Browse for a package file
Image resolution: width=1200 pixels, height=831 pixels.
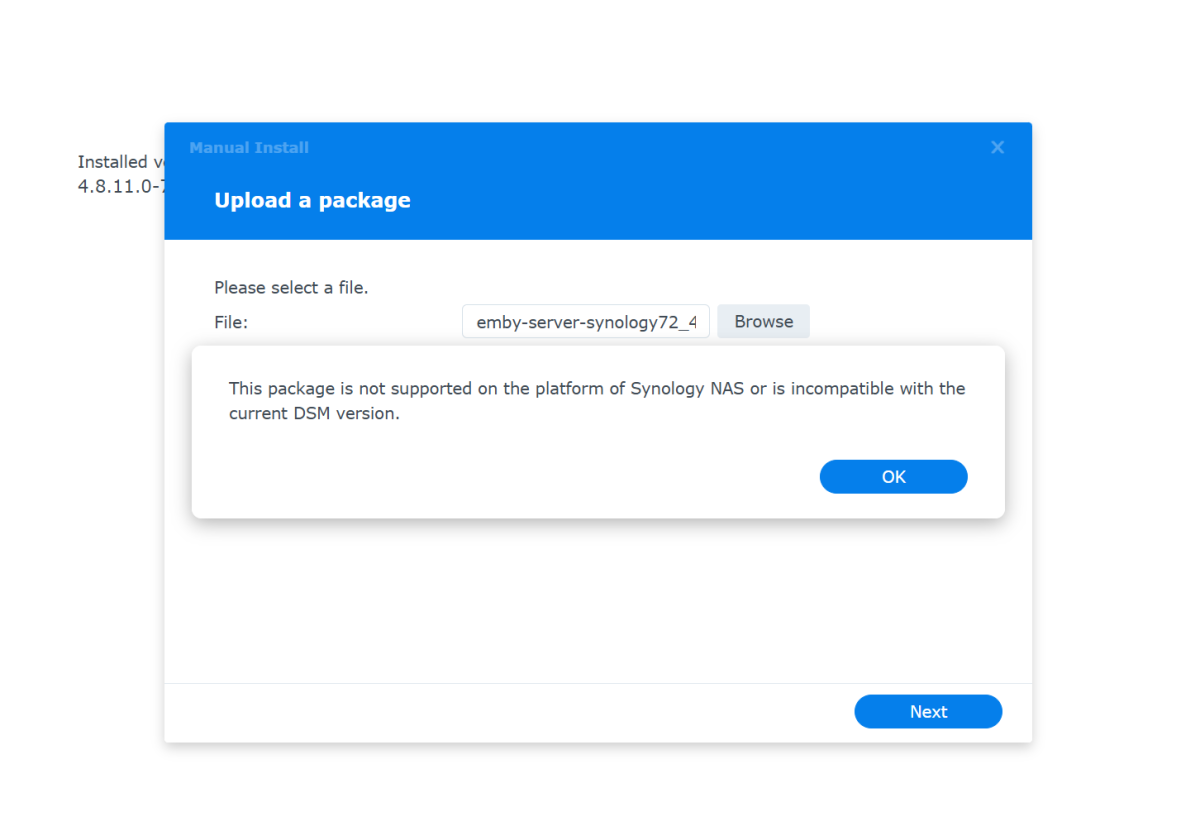[763, 322]
